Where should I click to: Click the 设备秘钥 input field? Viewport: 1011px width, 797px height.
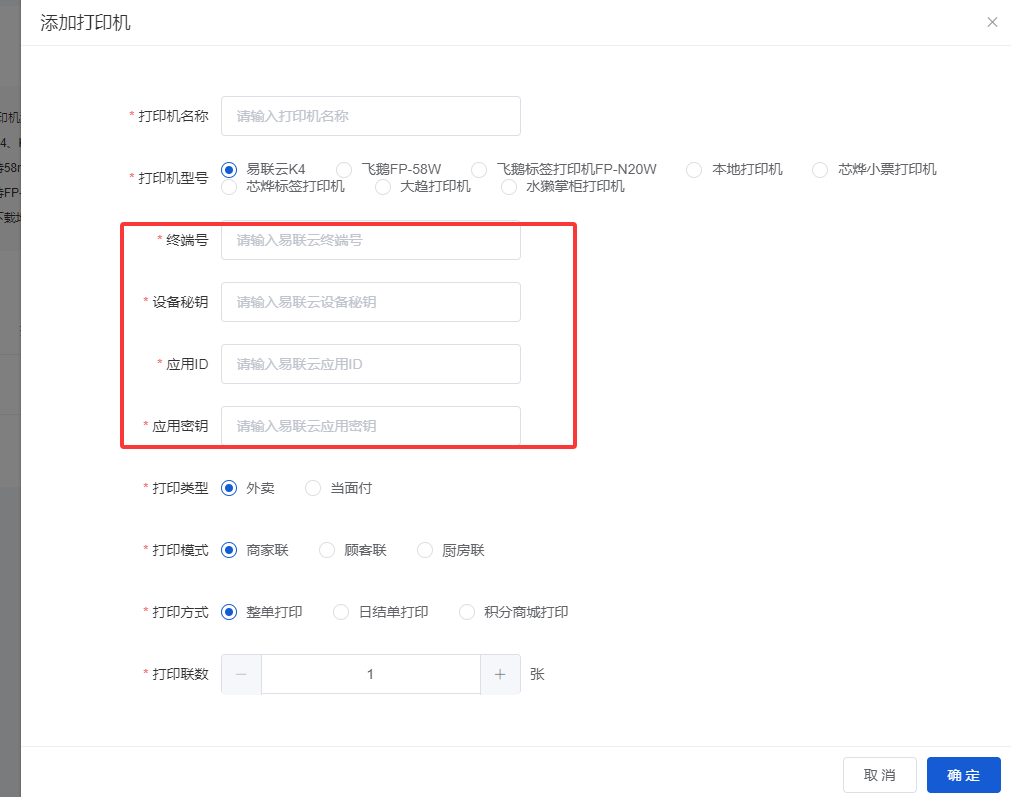(371, 302)
